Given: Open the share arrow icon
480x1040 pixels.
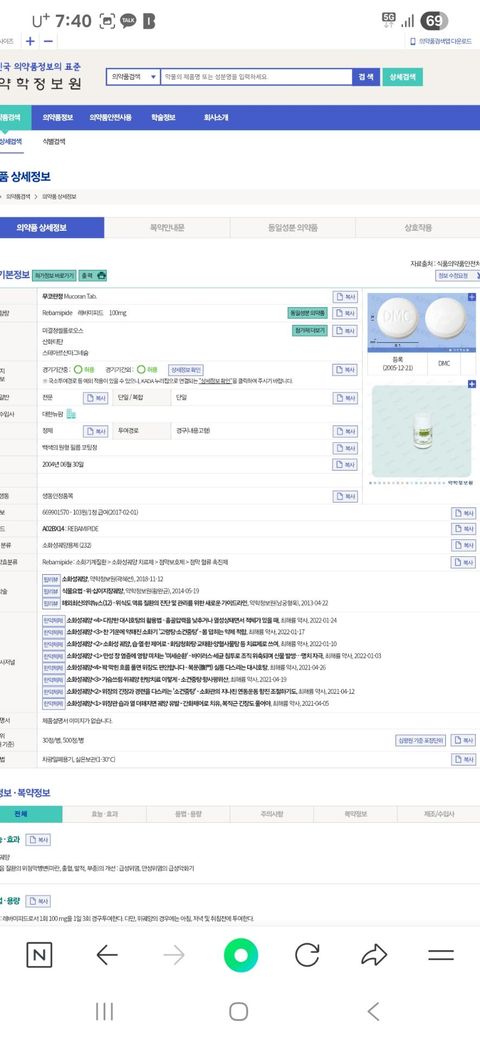Looking at the screenshot, I should pos(374,955).
